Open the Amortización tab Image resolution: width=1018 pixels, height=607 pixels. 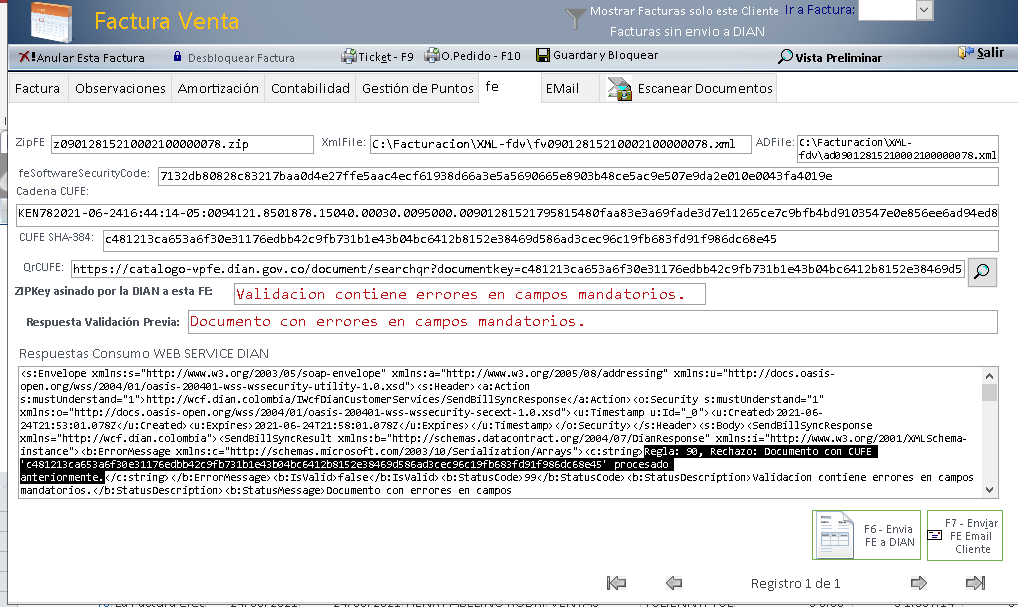point(218,88)
